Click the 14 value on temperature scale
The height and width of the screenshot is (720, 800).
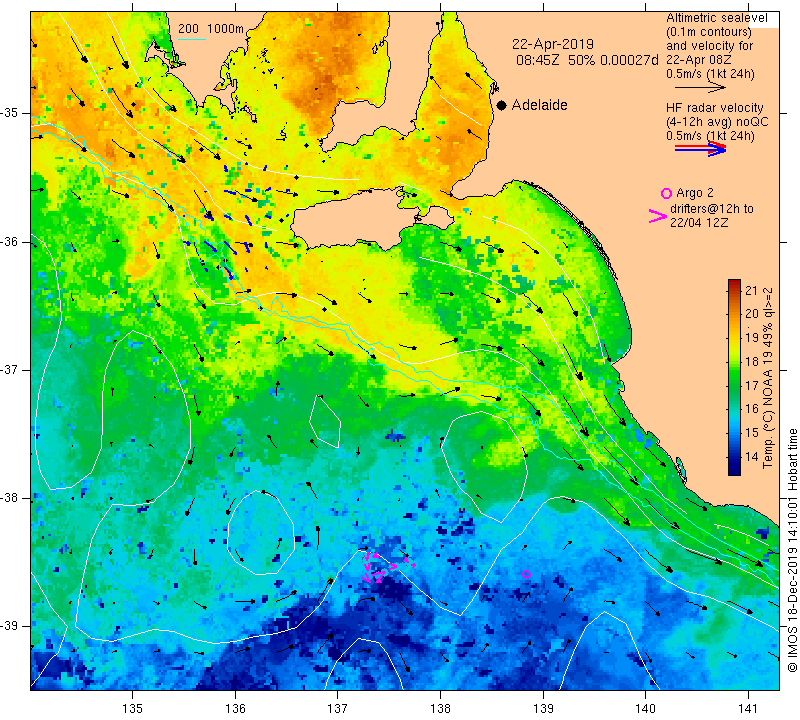[x=752, y=457]
